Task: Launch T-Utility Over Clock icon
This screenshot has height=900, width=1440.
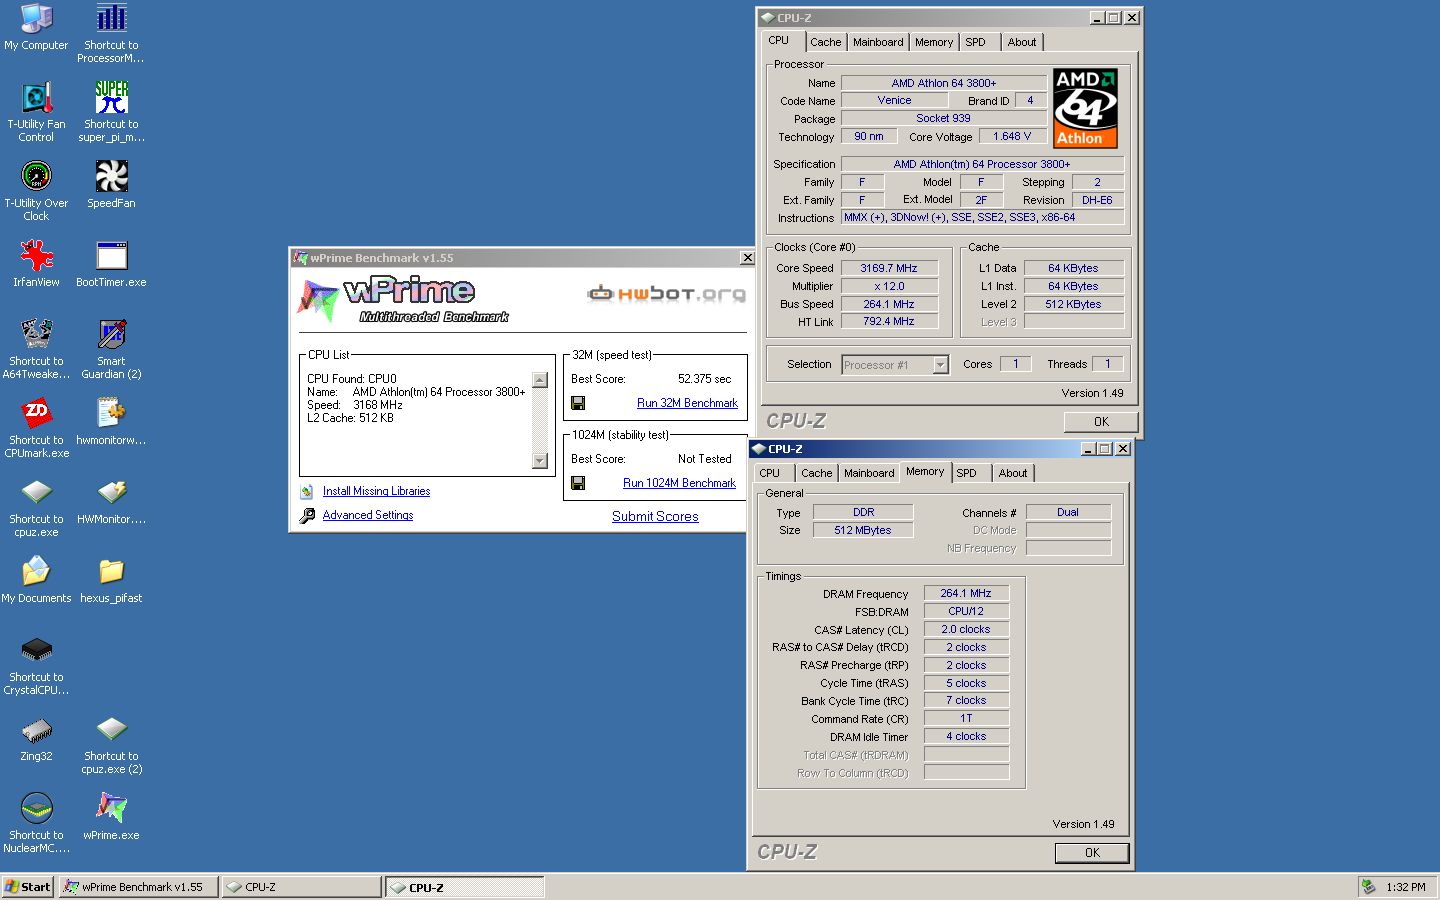Action: 36,176
